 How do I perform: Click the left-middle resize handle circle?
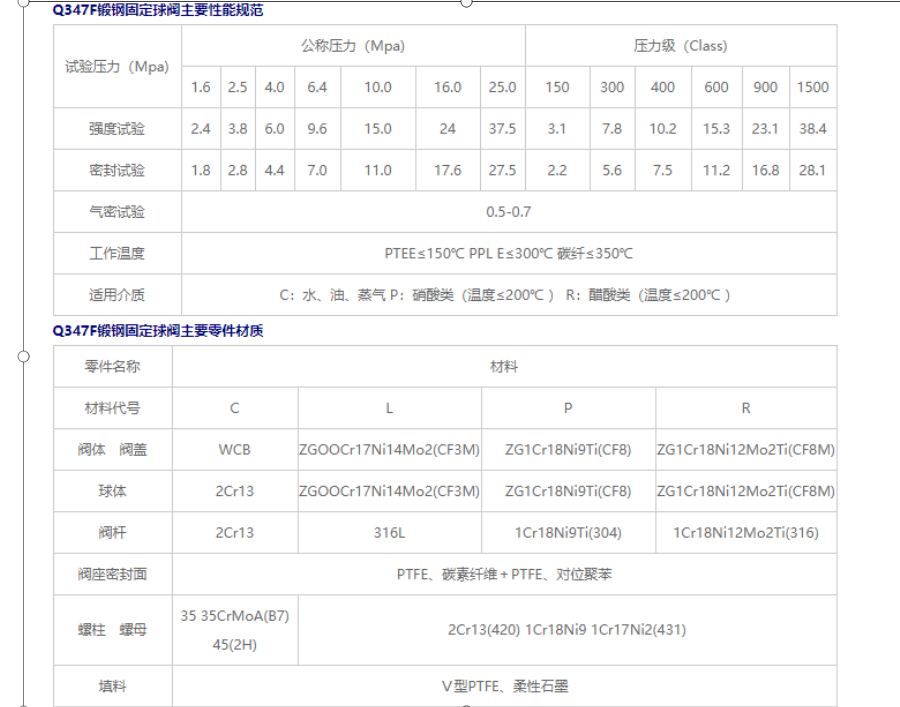coord(24,355)
